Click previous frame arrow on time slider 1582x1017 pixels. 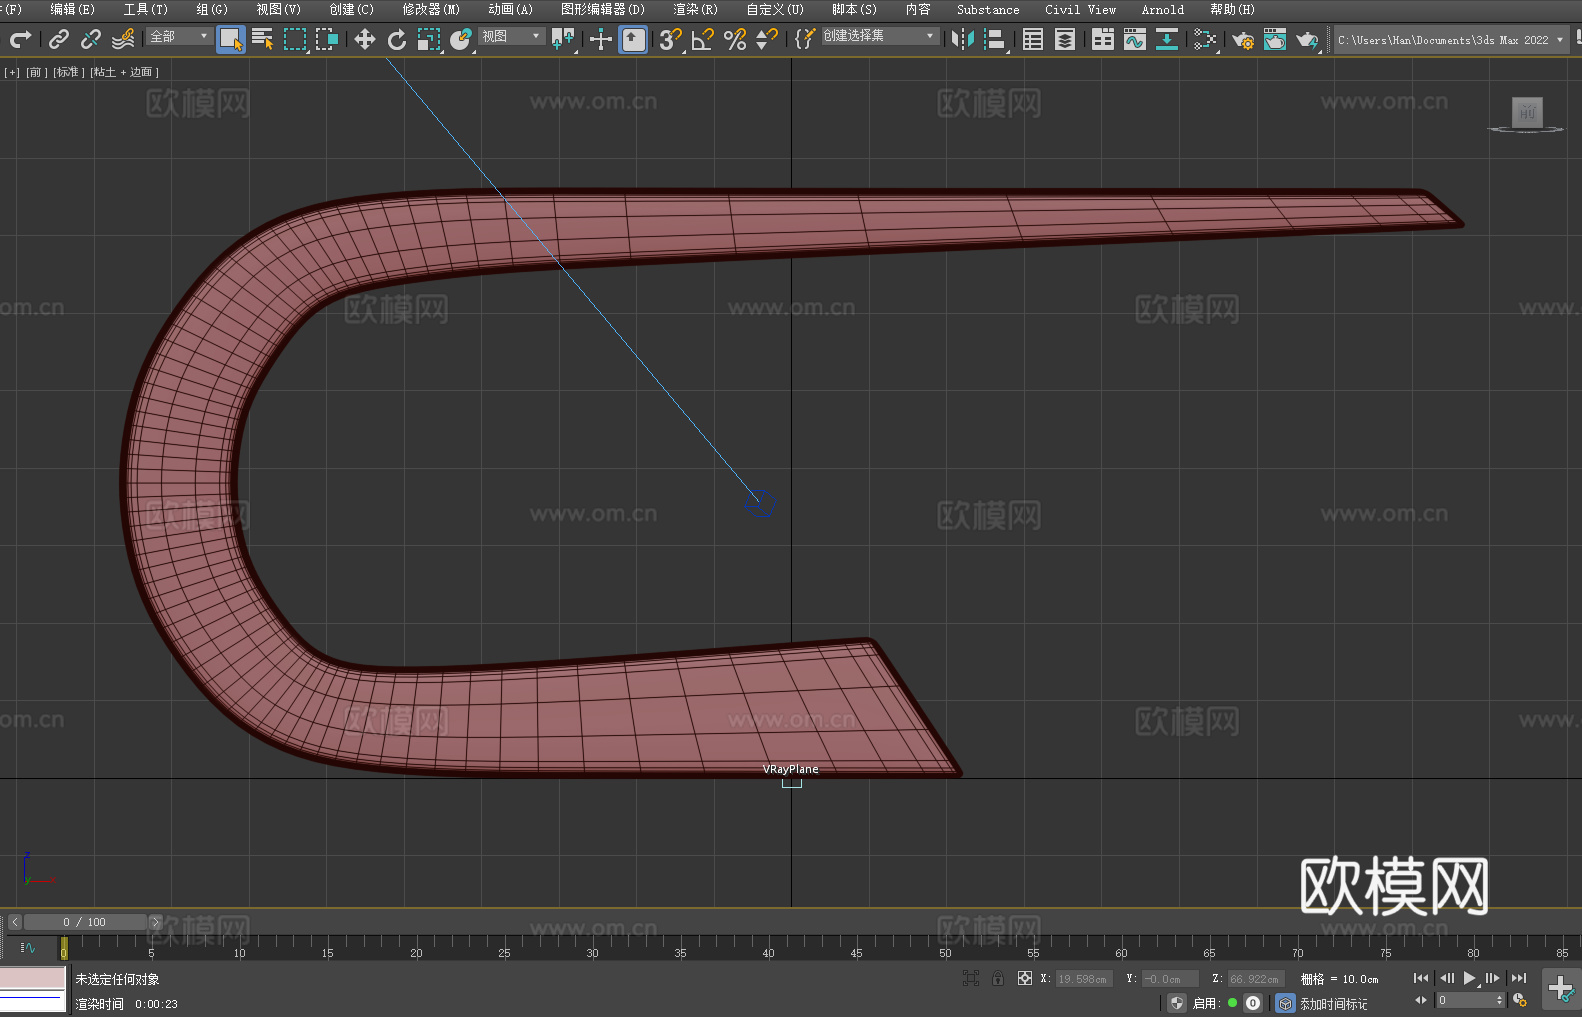pyautogui.click(x=15, y=922)
